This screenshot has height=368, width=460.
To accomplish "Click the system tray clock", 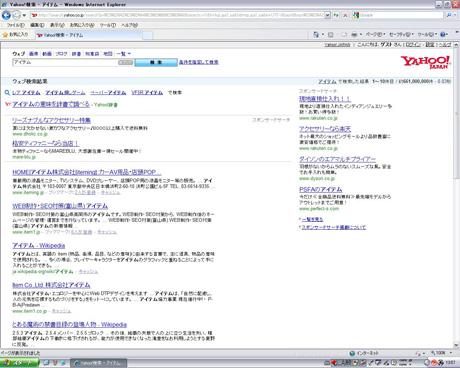I will (451, 363).
